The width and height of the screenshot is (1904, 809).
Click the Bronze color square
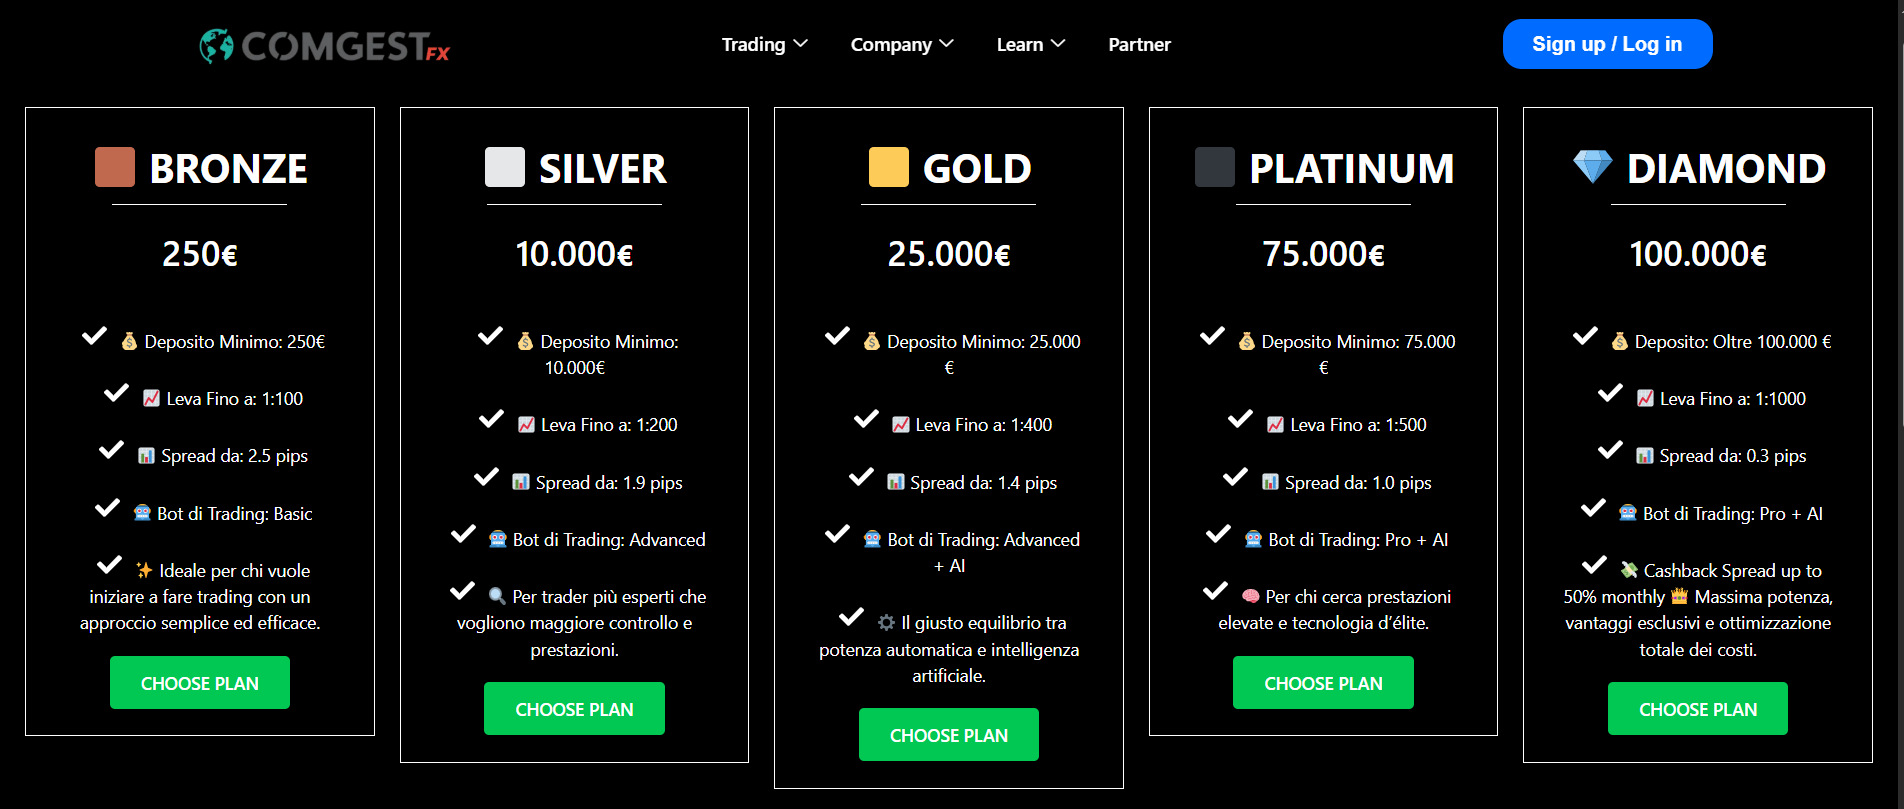[115, 167]
